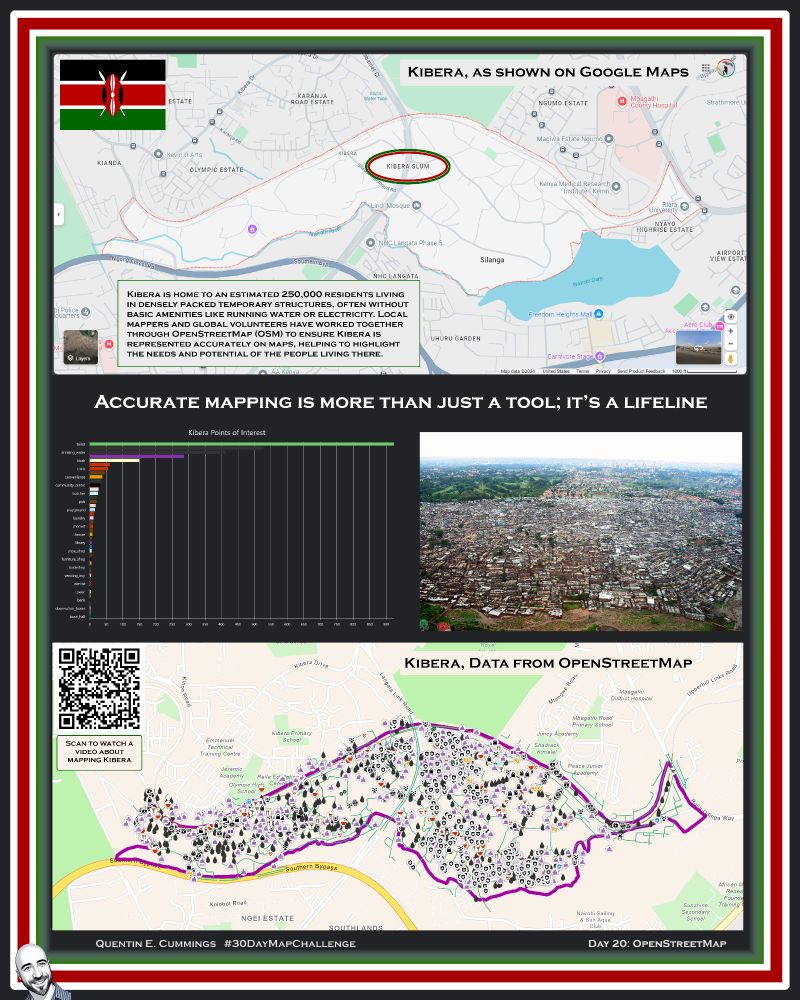Click the Accurate mapping lifeline headline
Image resolution: width=800 pixels, height=1000 pixels.
[401, 402]
